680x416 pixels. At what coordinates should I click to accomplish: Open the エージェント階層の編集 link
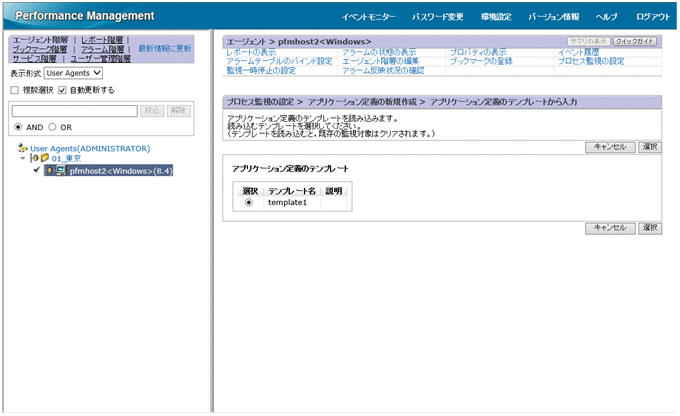click(x=380, y=61)
